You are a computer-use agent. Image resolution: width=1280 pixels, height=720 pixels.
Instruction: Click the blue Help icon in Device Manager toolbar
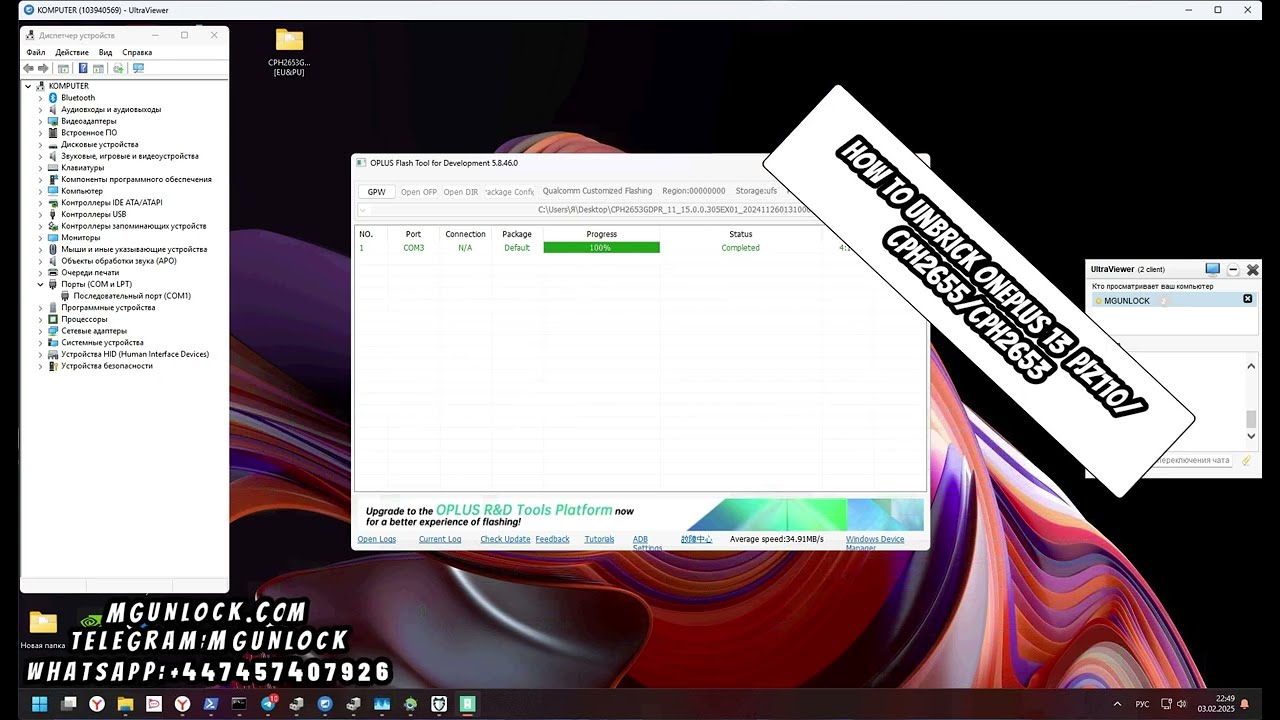[x=83, y=68]
